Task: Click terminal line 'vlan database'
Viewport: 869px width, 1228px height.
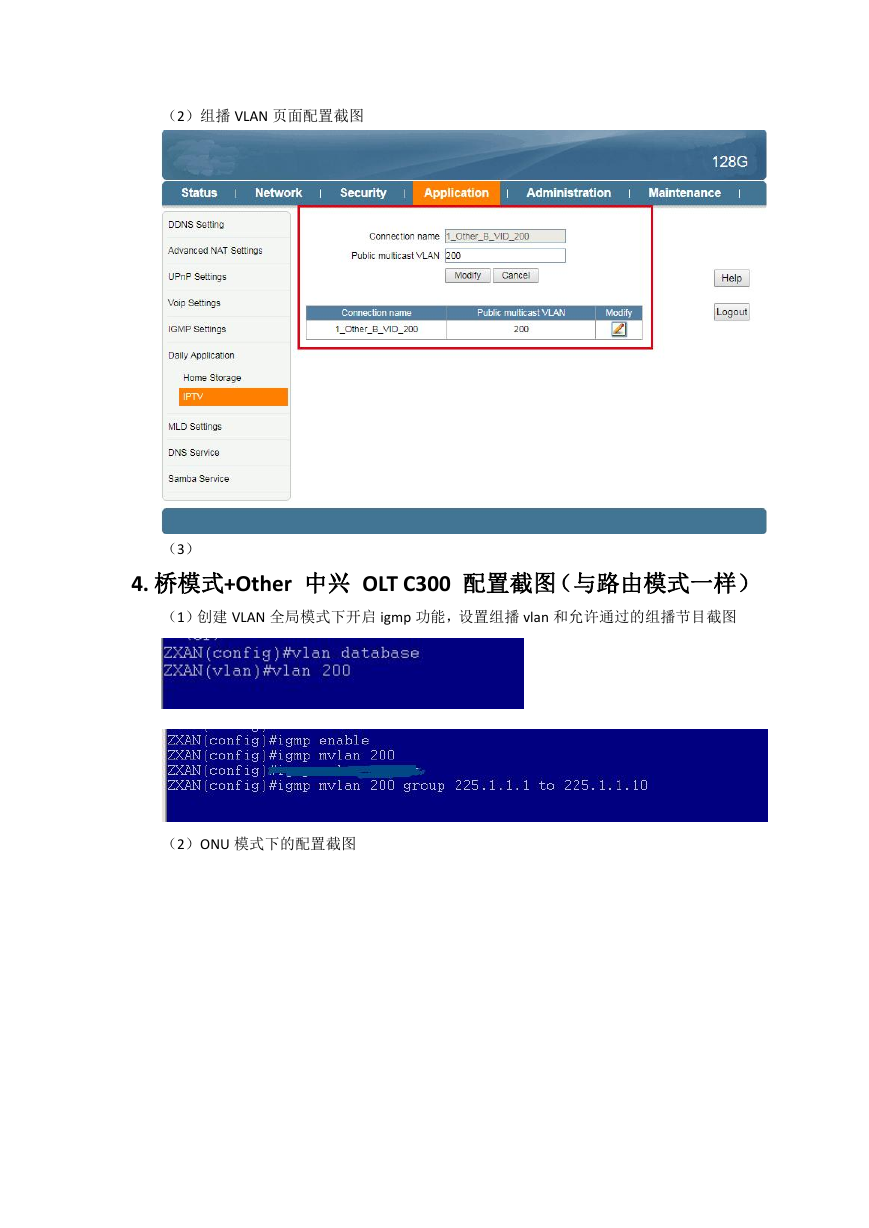Action: 291,653
